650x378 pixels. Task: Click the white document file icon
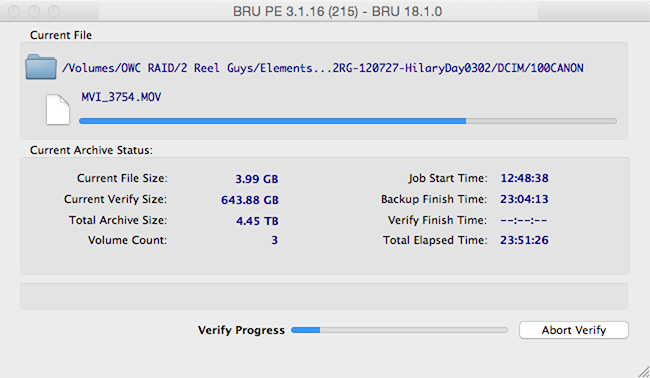pos(58,110)
